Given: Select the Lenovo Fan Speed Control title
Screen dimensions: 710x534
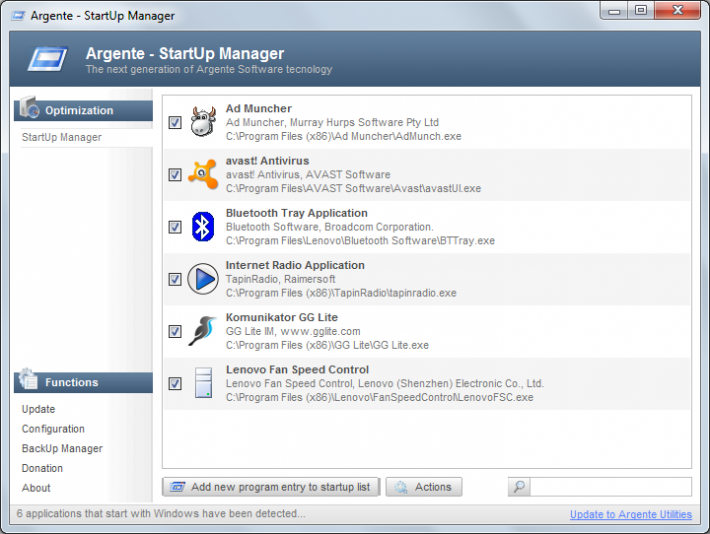Looking at the screenshot, I should pos(297,370).
